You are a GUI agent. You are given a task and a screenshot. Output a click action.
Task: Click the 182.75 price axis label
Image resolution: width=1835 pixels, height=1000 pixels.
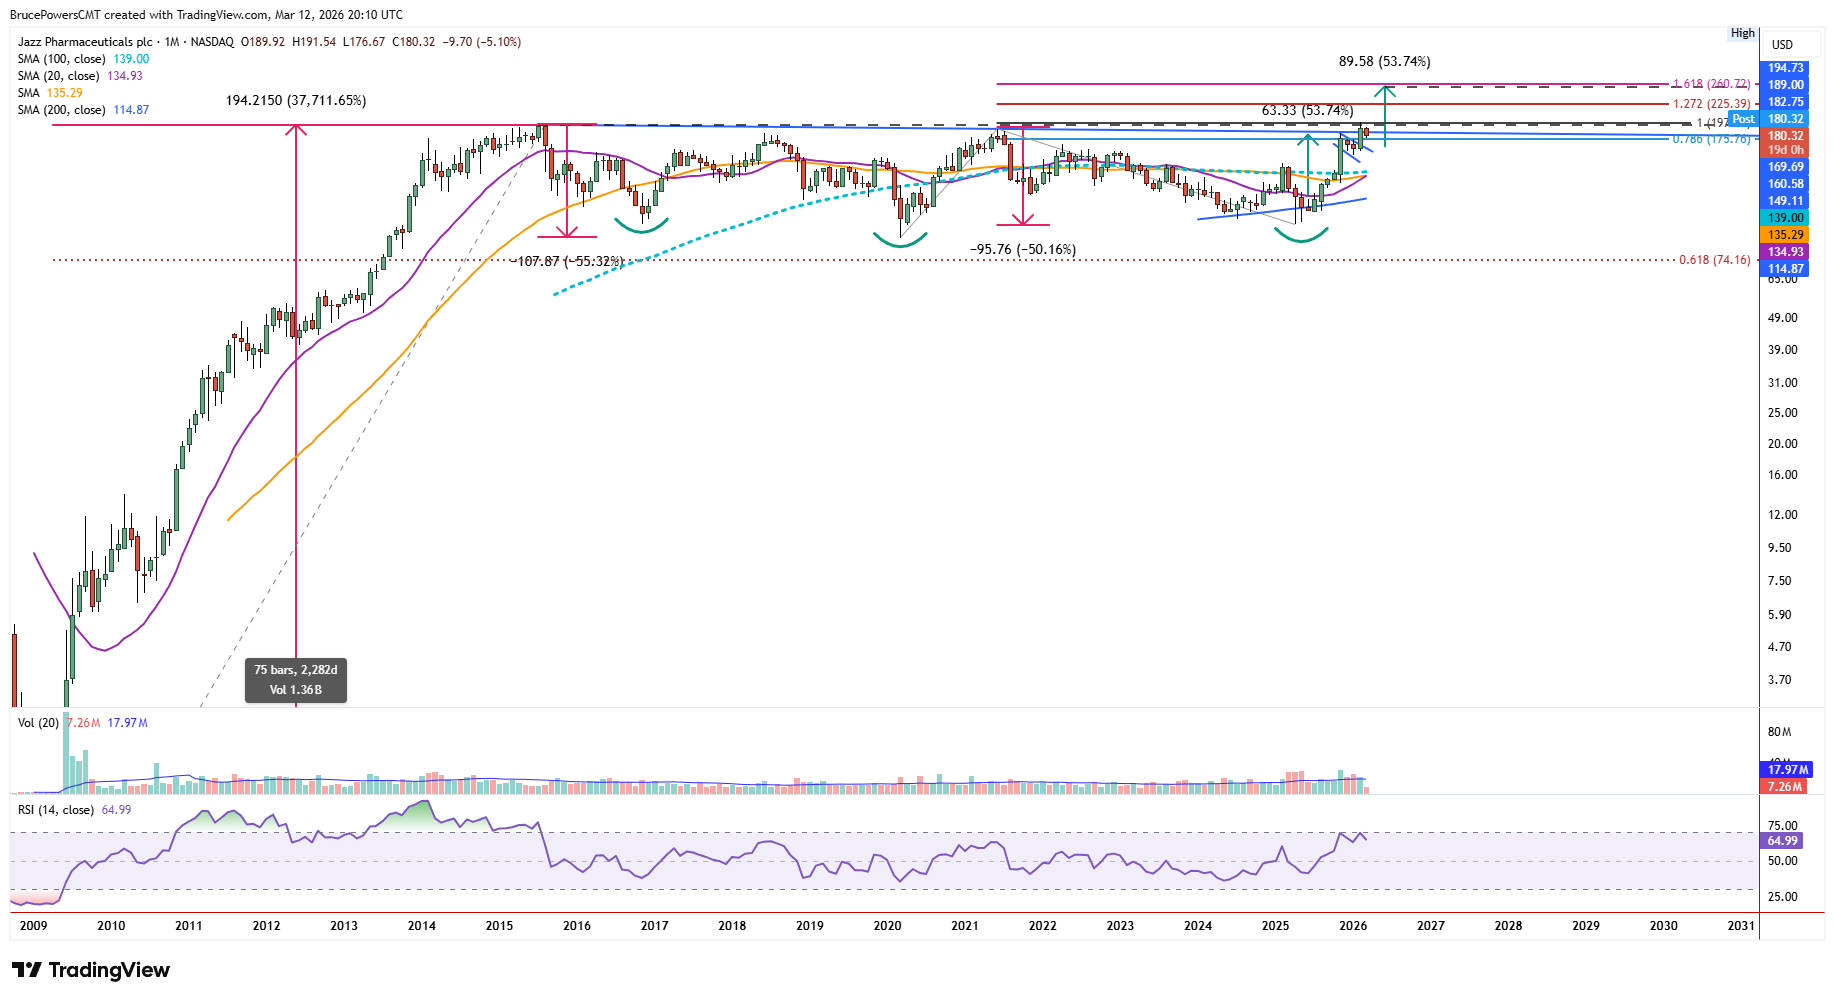(x=1785, y=102)
